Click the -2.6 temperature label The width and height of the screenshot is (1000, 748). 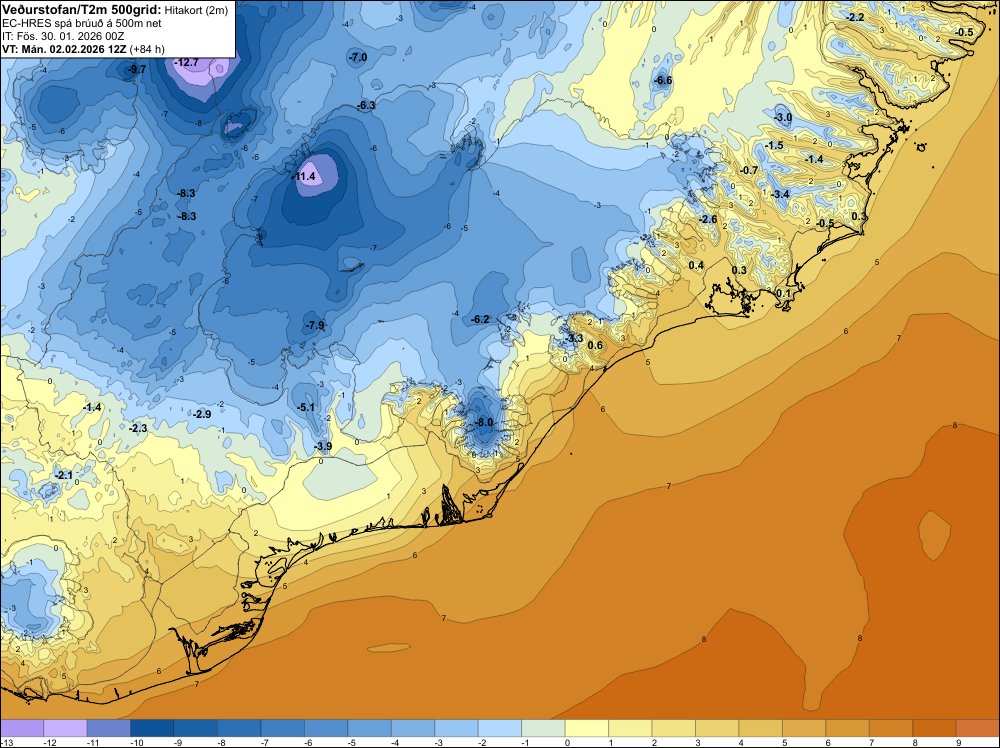(x=708, y=219)
